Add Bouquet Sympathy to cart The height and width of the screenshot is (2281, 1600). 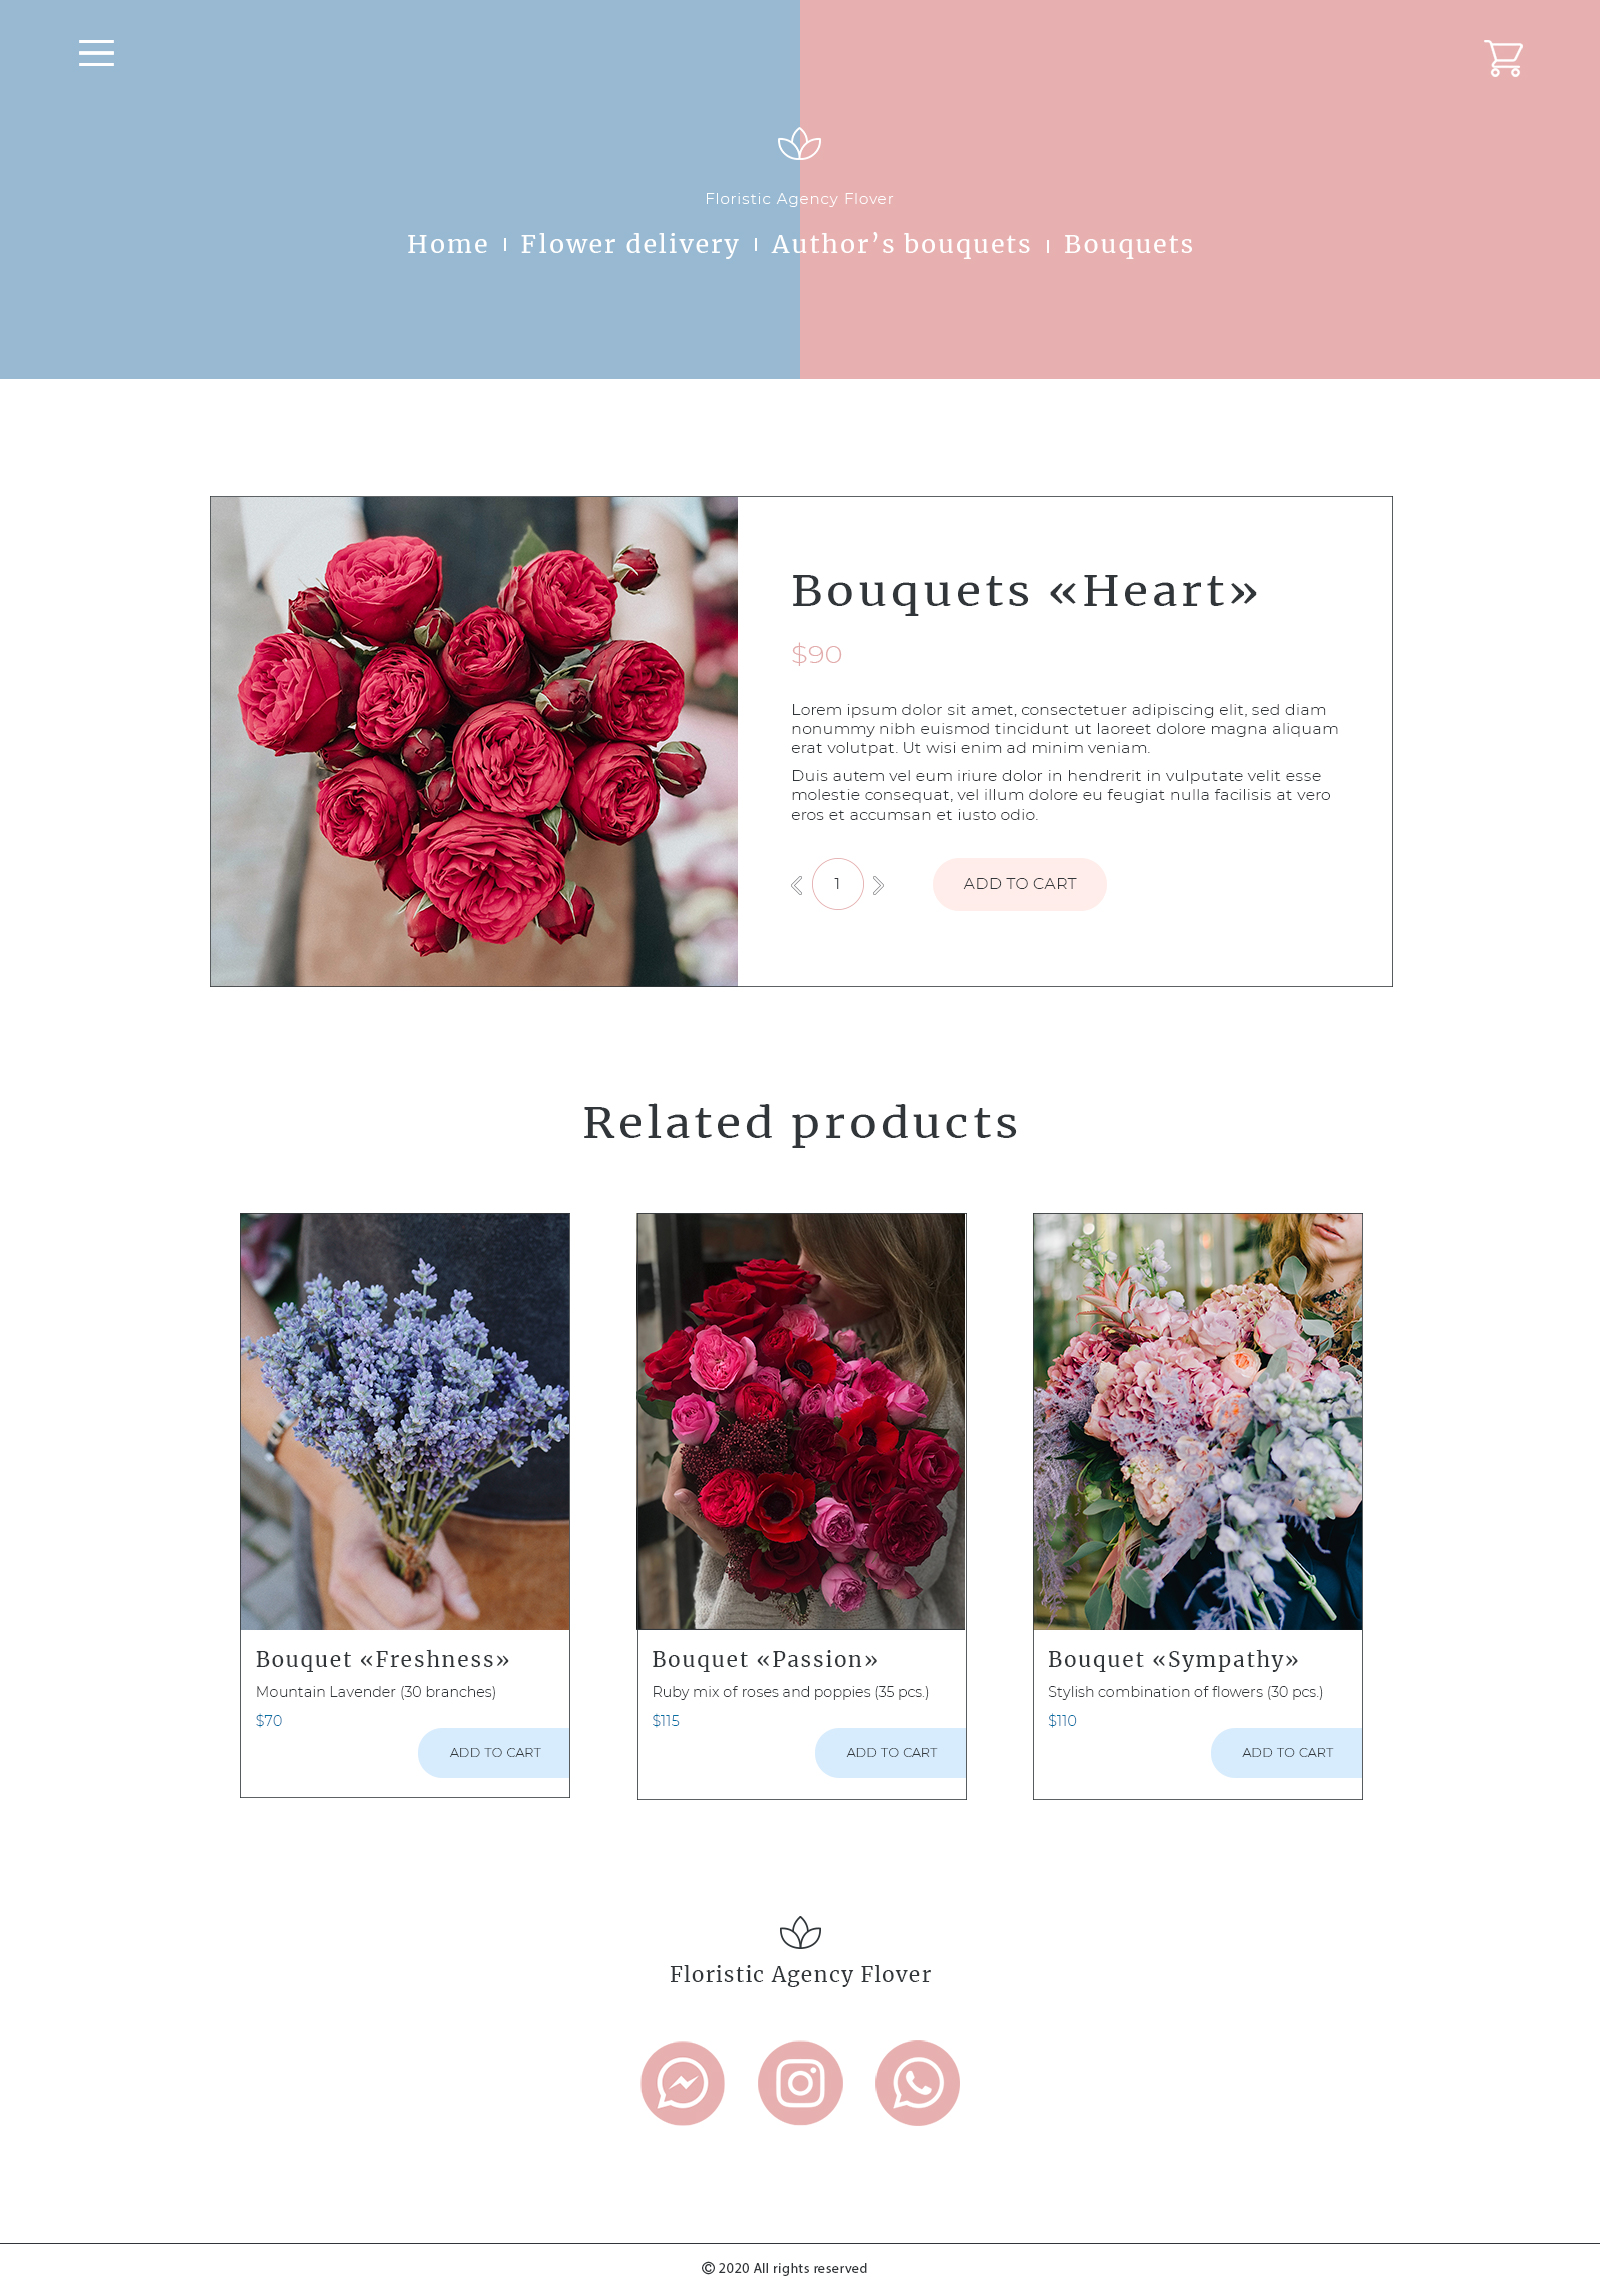tap(1287, 1753)
